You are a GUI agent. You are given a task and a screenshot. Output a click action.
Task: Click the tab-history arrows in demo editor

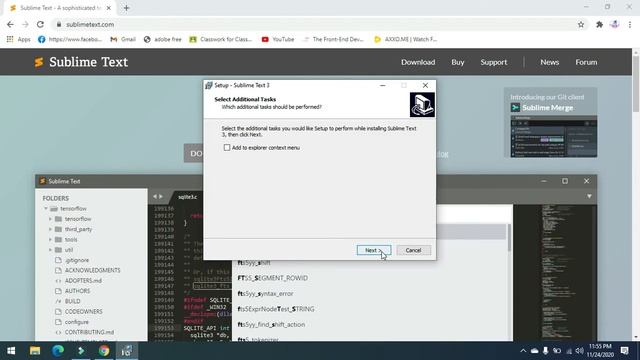point(158,196)
